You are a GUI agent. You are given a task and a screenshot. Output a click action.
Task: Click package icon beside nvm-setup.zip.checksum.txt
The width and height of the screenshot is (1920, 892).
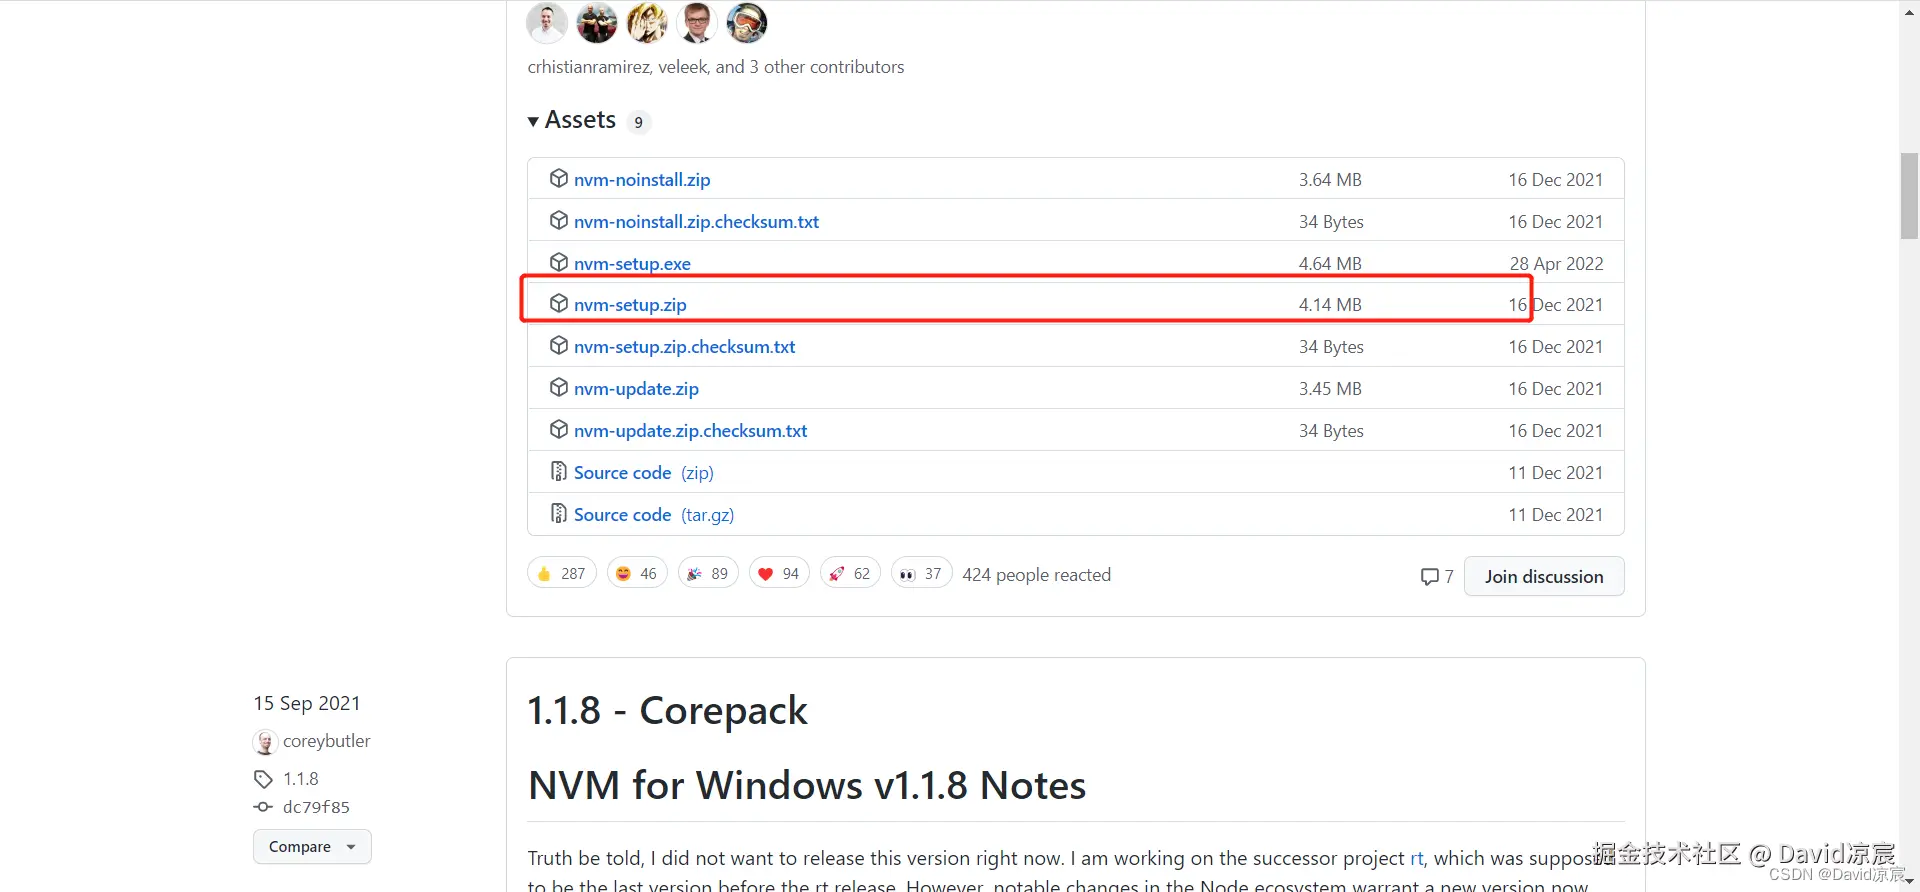click(x=559, y=345)
